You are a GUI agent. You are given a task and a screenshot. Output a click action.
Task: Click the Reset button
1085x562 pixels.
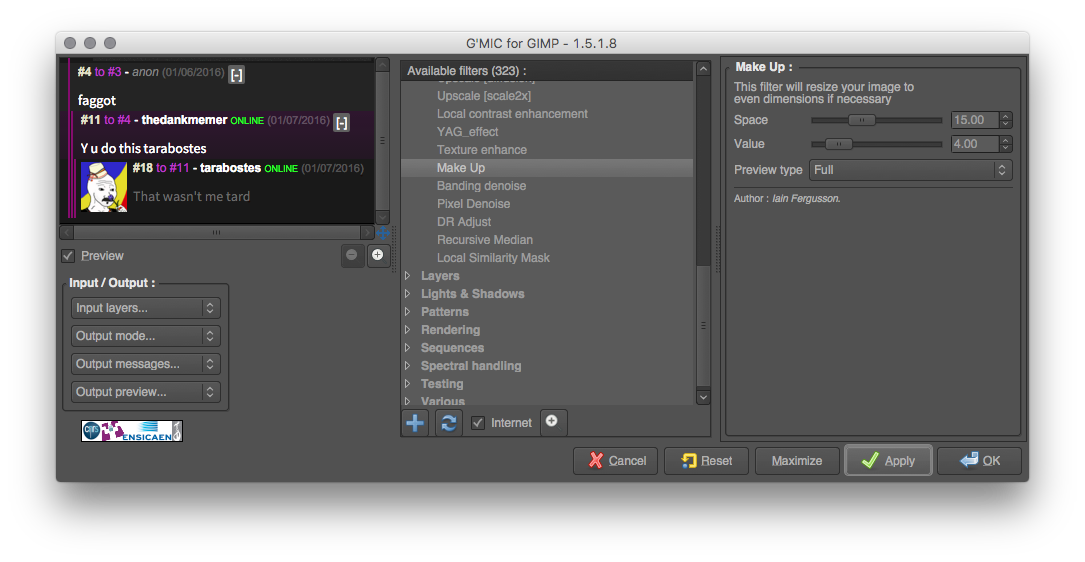[x=706, y=461]
